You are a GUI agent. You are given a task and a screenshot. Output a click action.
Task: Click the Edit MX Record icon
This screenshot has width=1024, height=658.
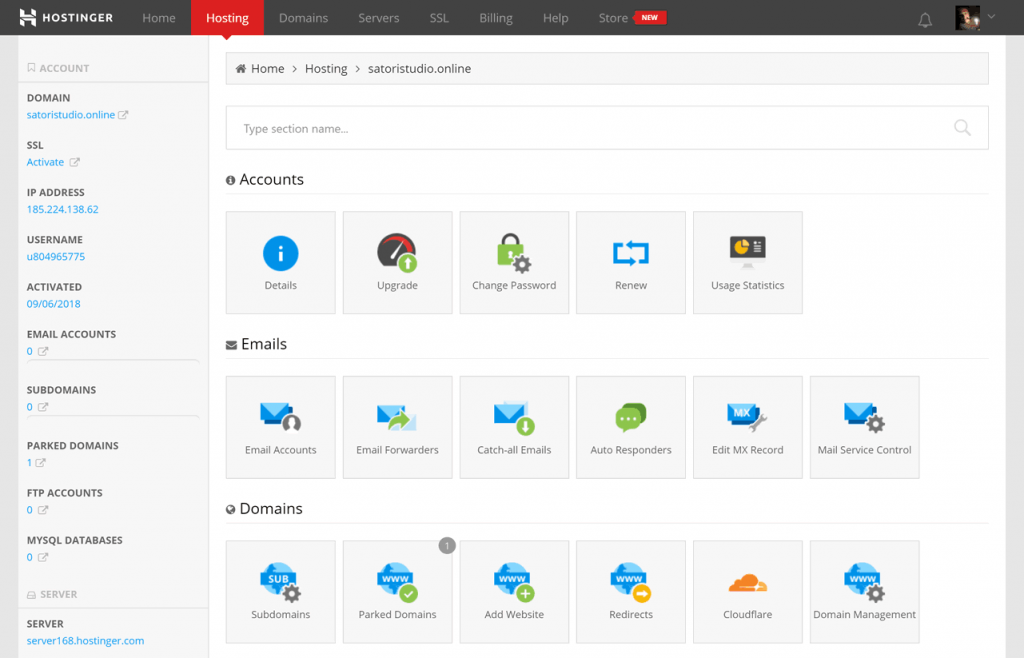[x=747, y=417]
